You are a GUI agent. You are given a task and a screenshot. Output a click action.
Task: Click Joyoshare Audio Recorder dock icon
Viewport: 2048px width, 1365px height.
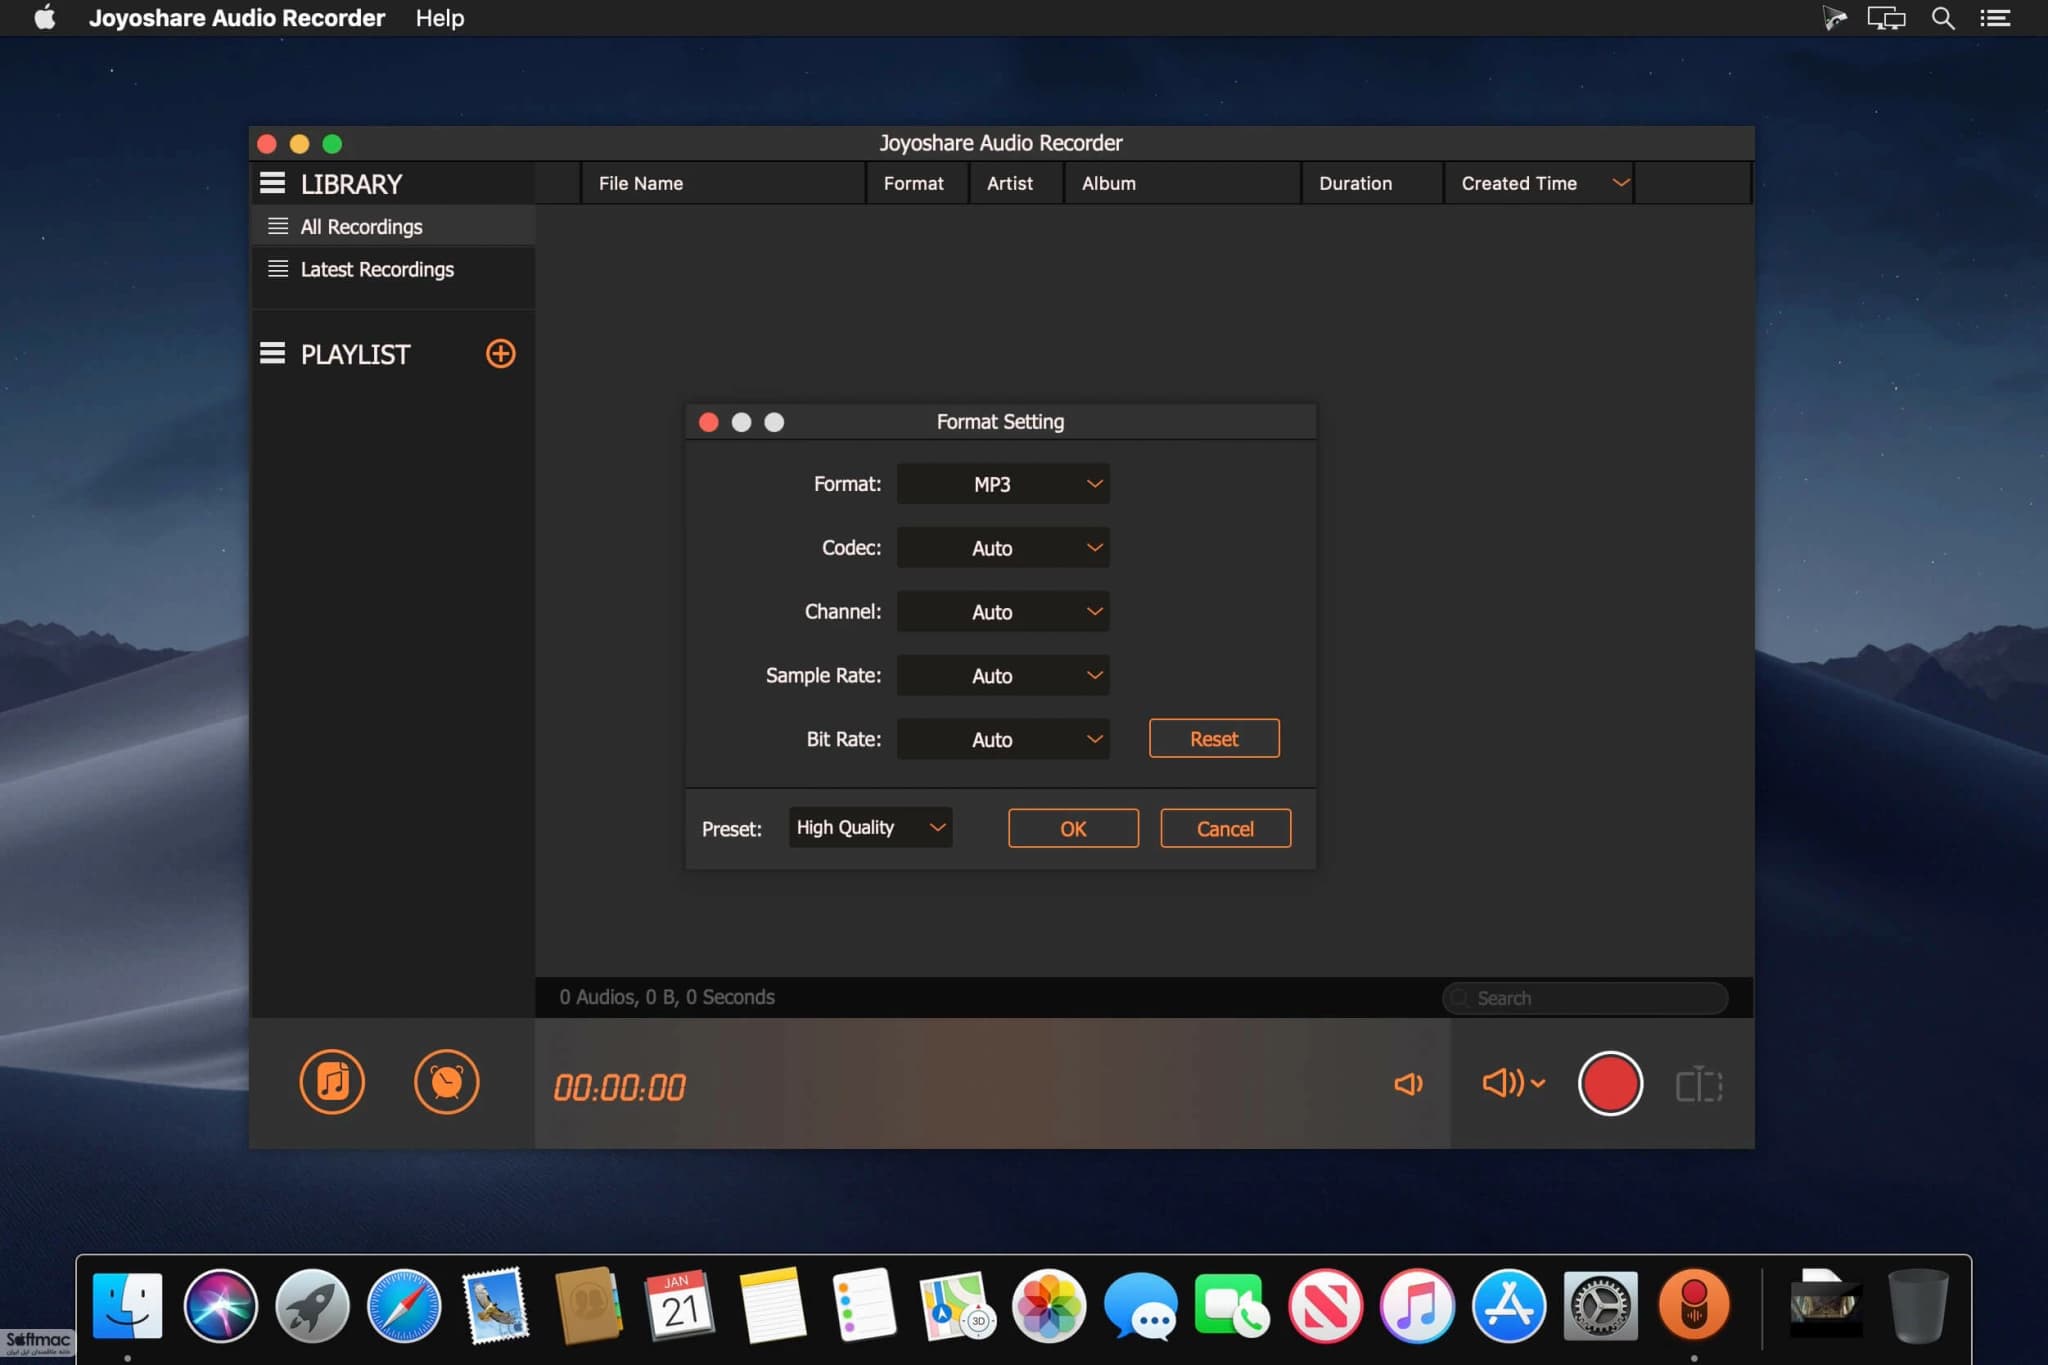1694,1306
